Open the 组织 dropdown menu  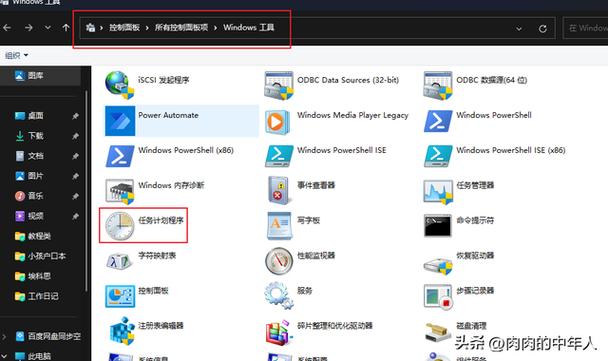click(16, 55)
